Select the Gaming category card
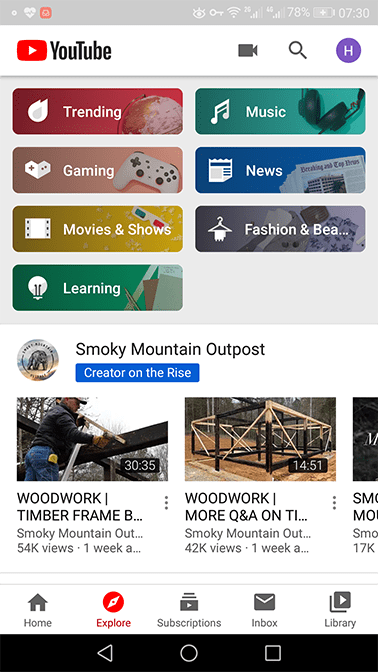 (98, 170)
